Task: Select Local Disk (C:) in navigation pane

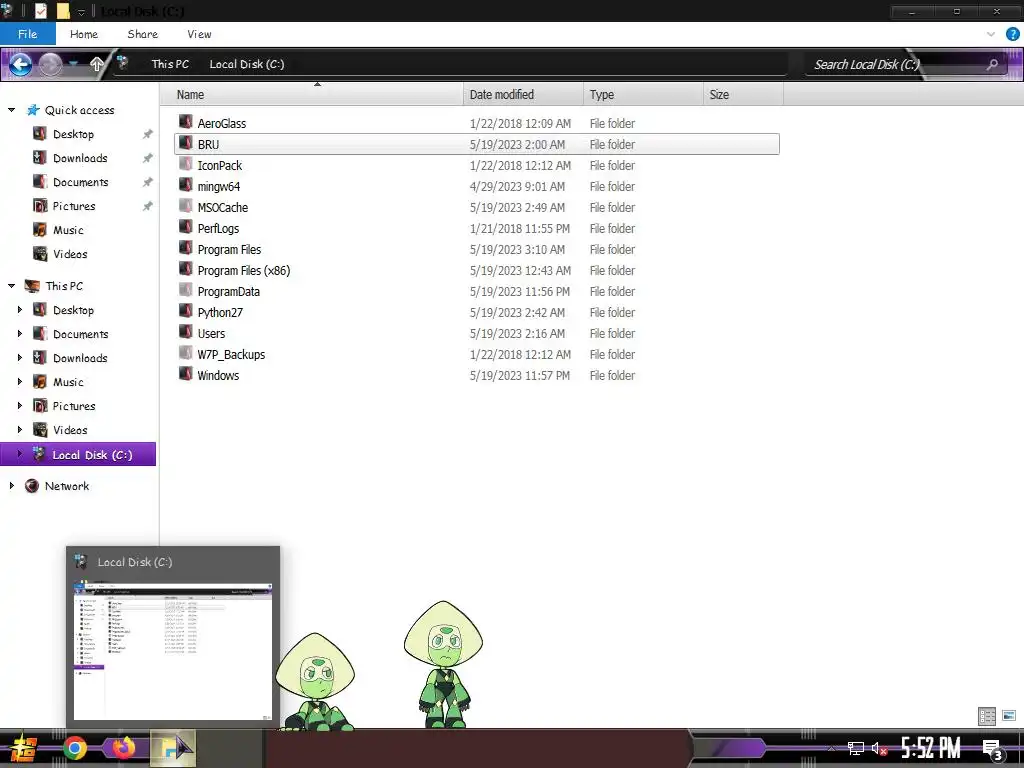Action: [78, 455]
